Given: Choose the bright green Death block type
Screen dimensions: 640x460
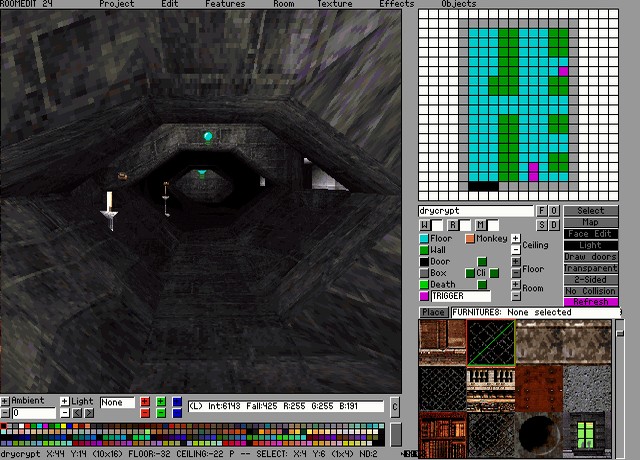Looking at the screenshot, I should [424, 285].
